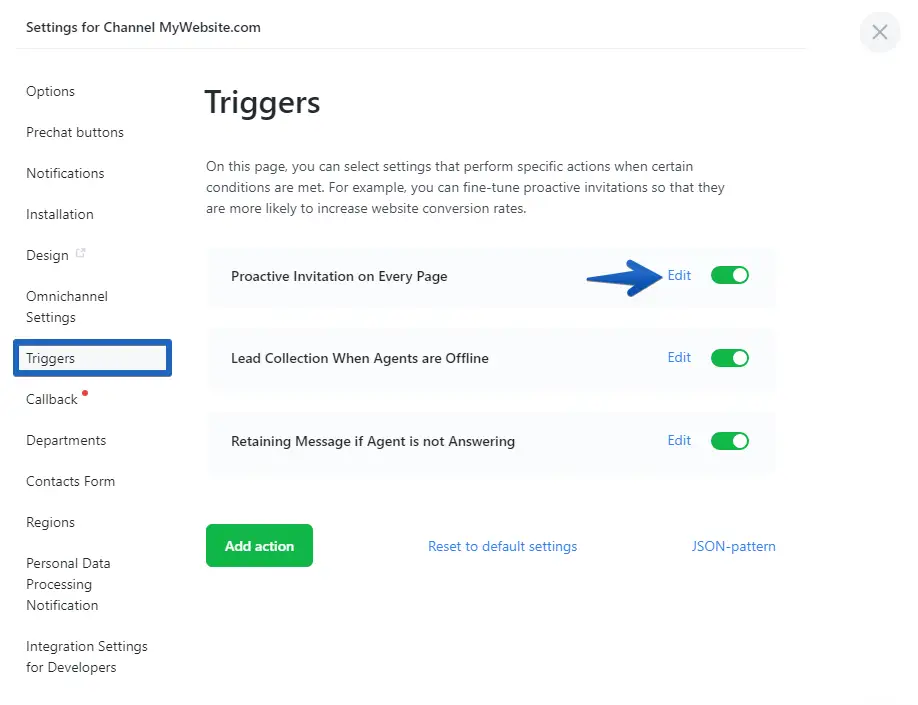Open the Options settings section

click(51, 92)
